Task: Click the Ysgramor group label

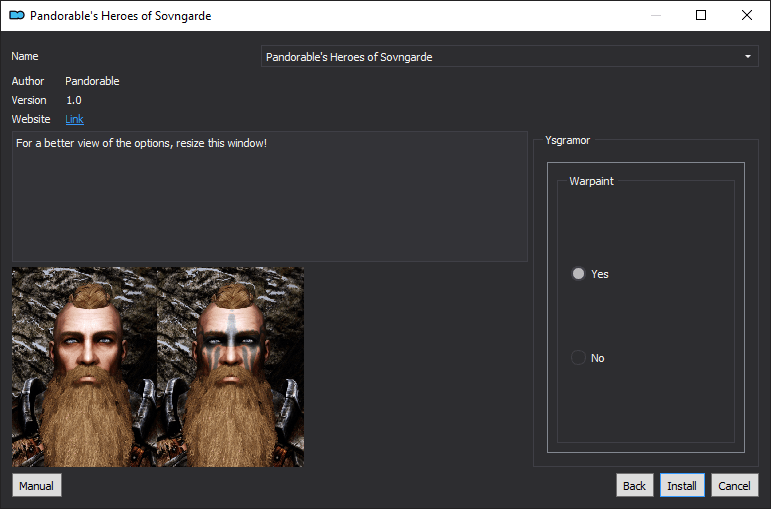Action: pos(567,140)
